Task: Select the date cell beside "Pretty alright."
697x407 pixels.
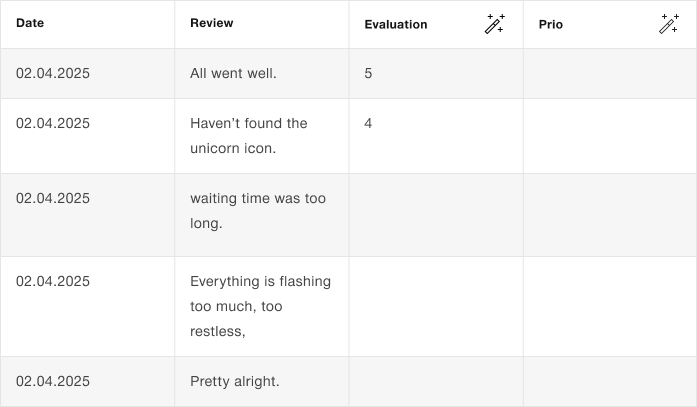Action: pos(53,381)
